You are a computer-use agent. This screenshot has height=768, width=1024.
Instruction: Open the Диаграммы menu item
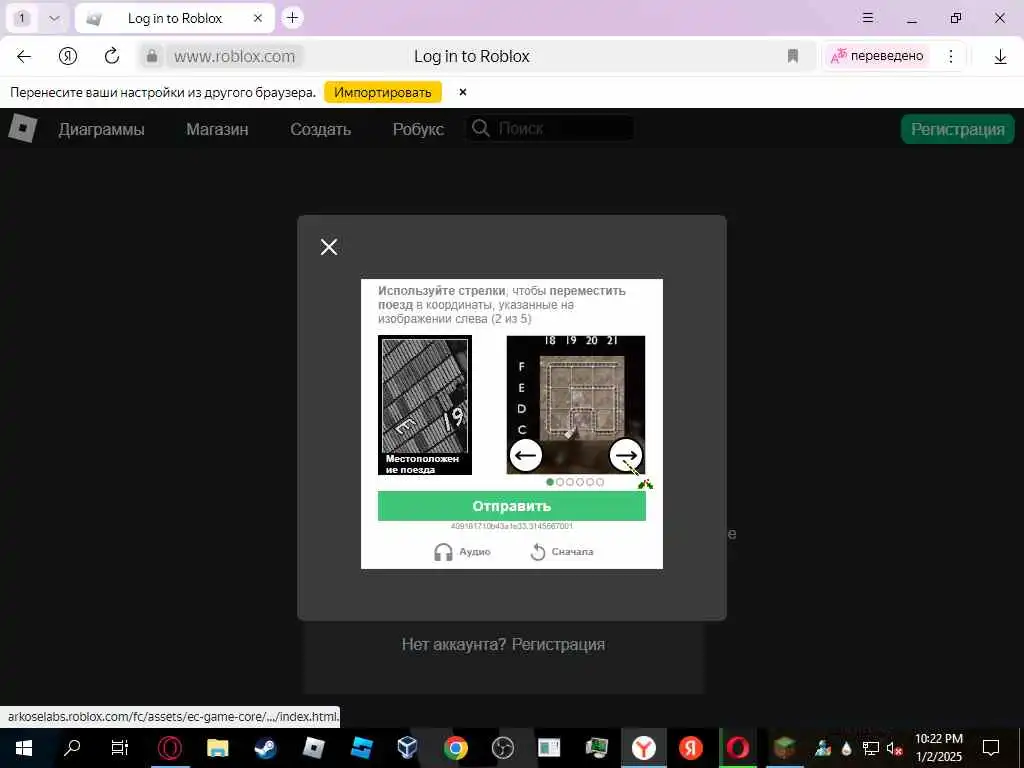tap(101, 129)
